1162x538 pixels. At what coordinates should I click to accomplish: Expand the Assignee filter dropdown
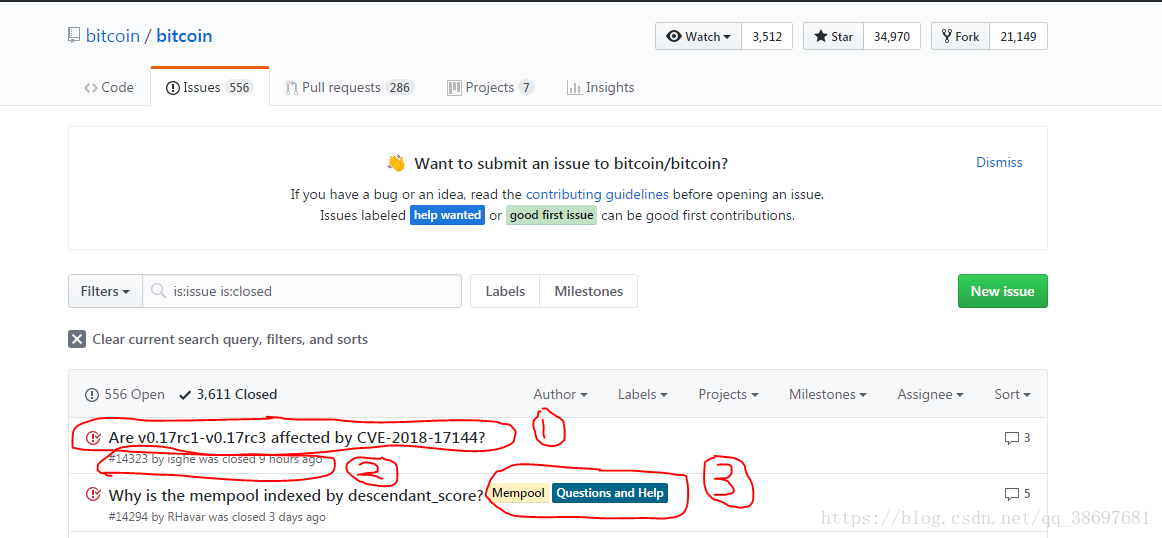930,394
